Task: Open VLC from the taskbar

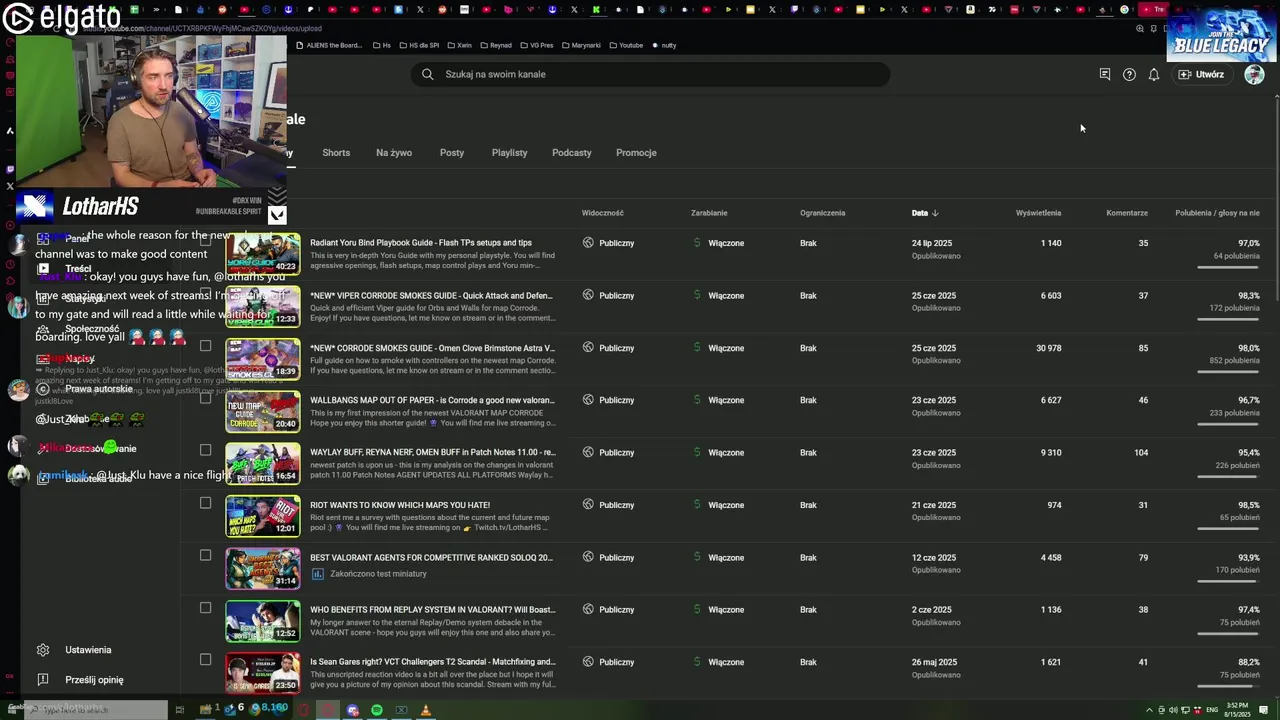Action: [x=425, y=710]
